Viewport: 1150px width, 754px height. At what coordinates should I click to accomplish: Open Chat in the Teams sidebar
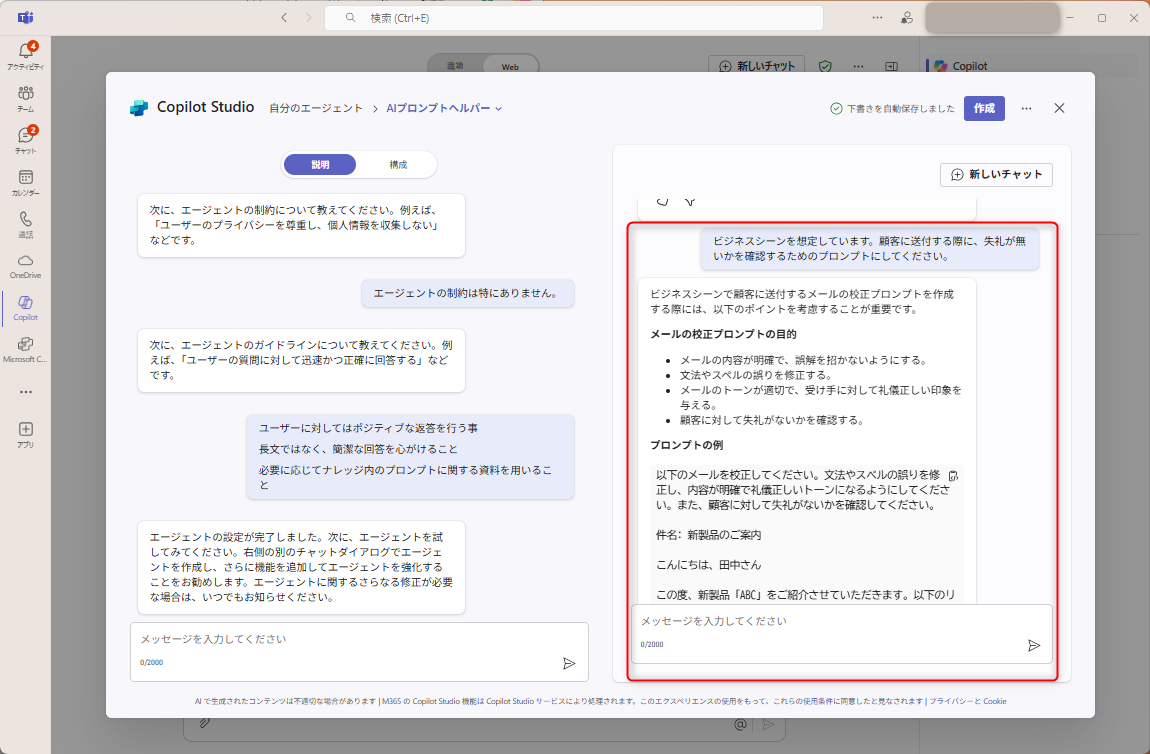26,140
